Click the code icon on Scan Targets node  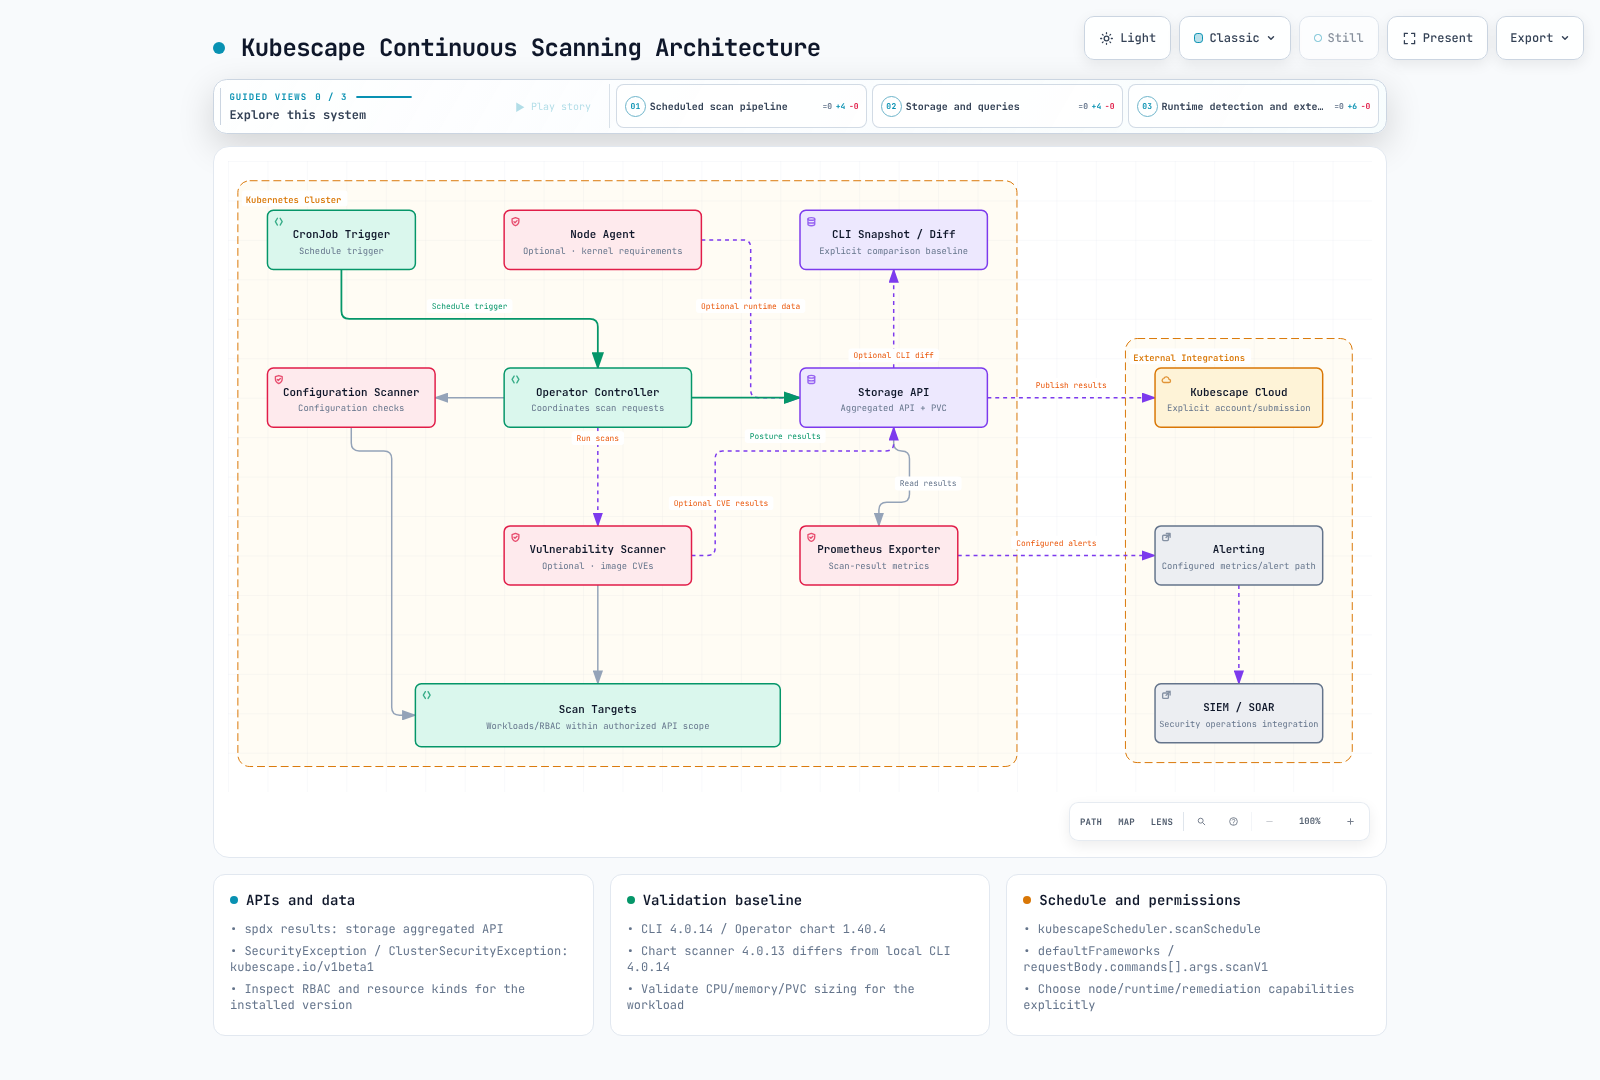(427, 695)
